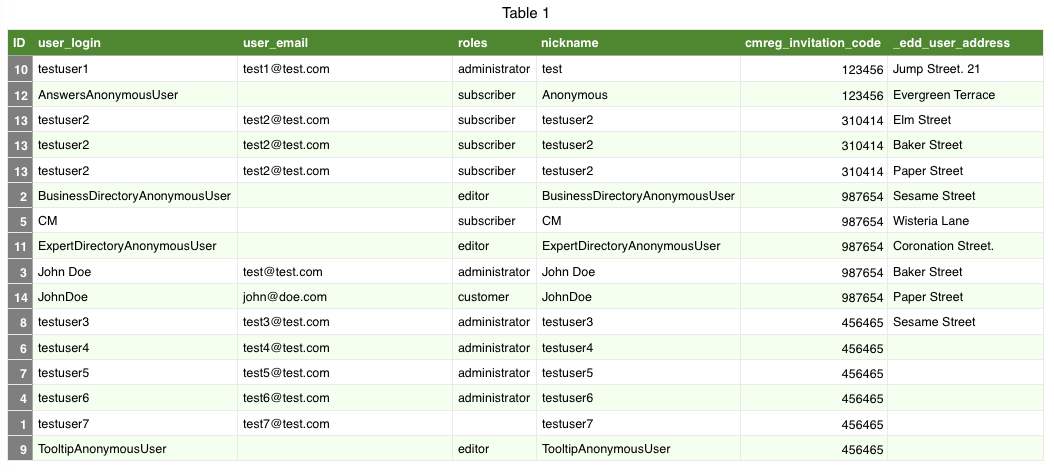1054x472 pixels.
Task: Click the "customer" role cell
Action: pos(483,297)
